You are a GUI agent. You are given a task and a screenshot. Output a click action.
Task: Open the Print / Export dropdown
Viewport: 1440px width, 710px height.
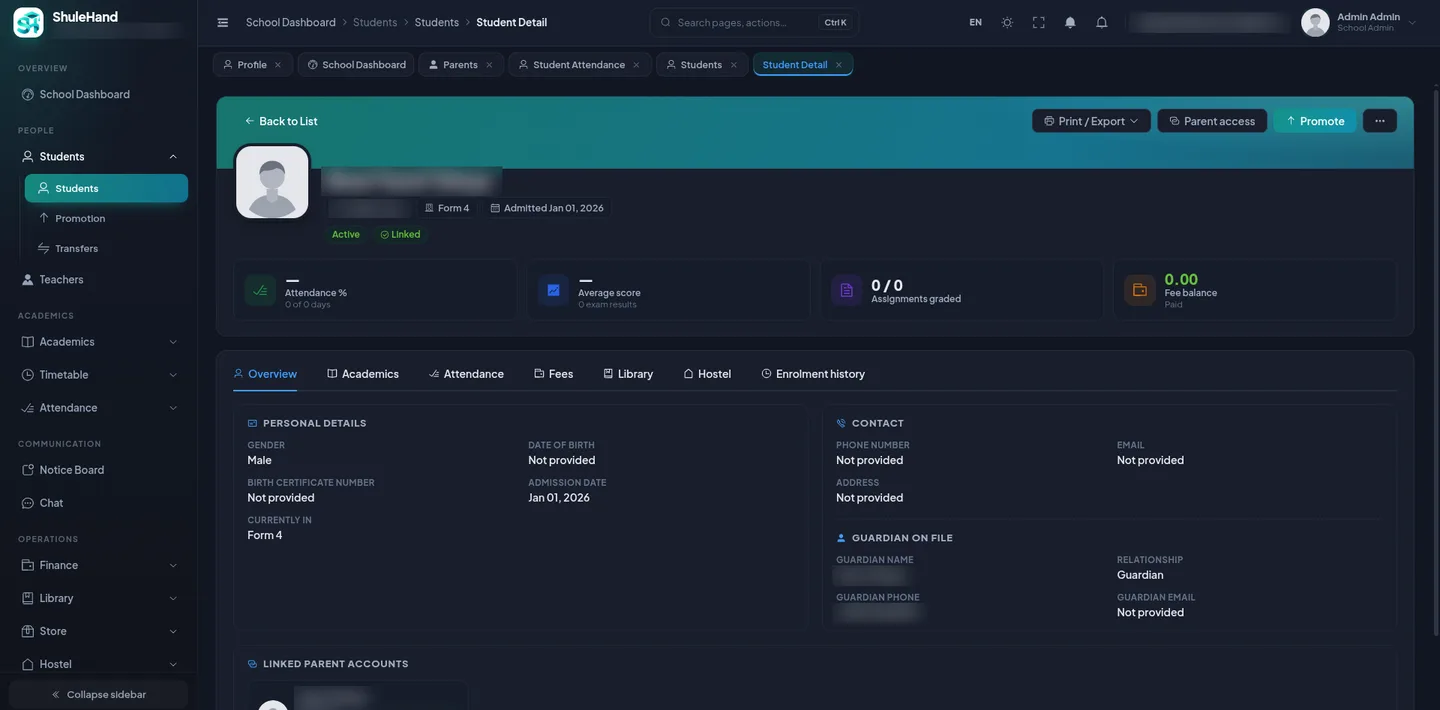pyautogui.click(x=1091, y=121)
